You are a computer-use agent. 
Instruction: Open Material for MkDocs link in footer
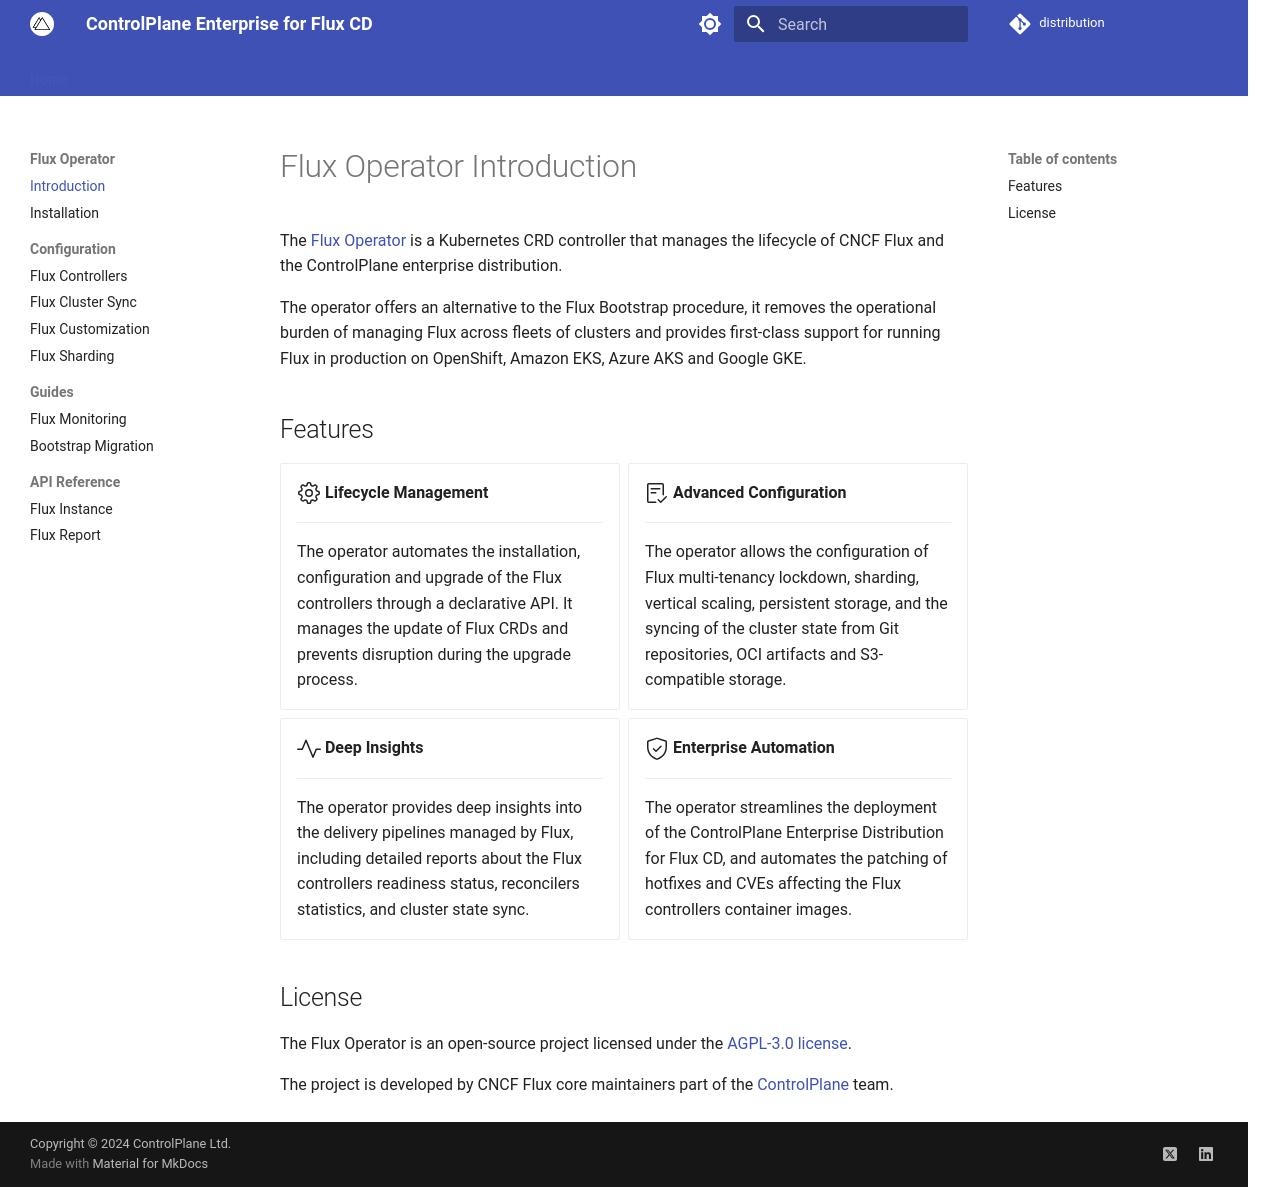pos(150,1163)
